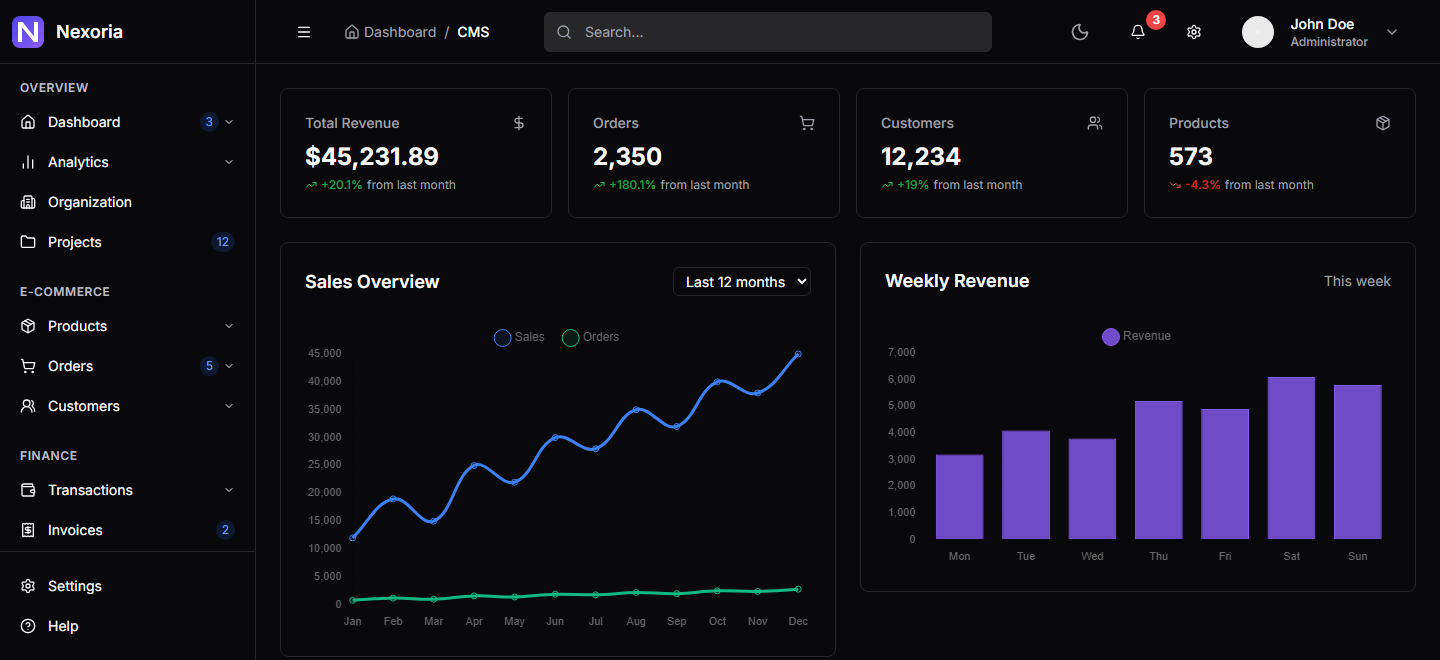
Task: Click the Orders badge showing 5
Action: click(x=209, y=366)
